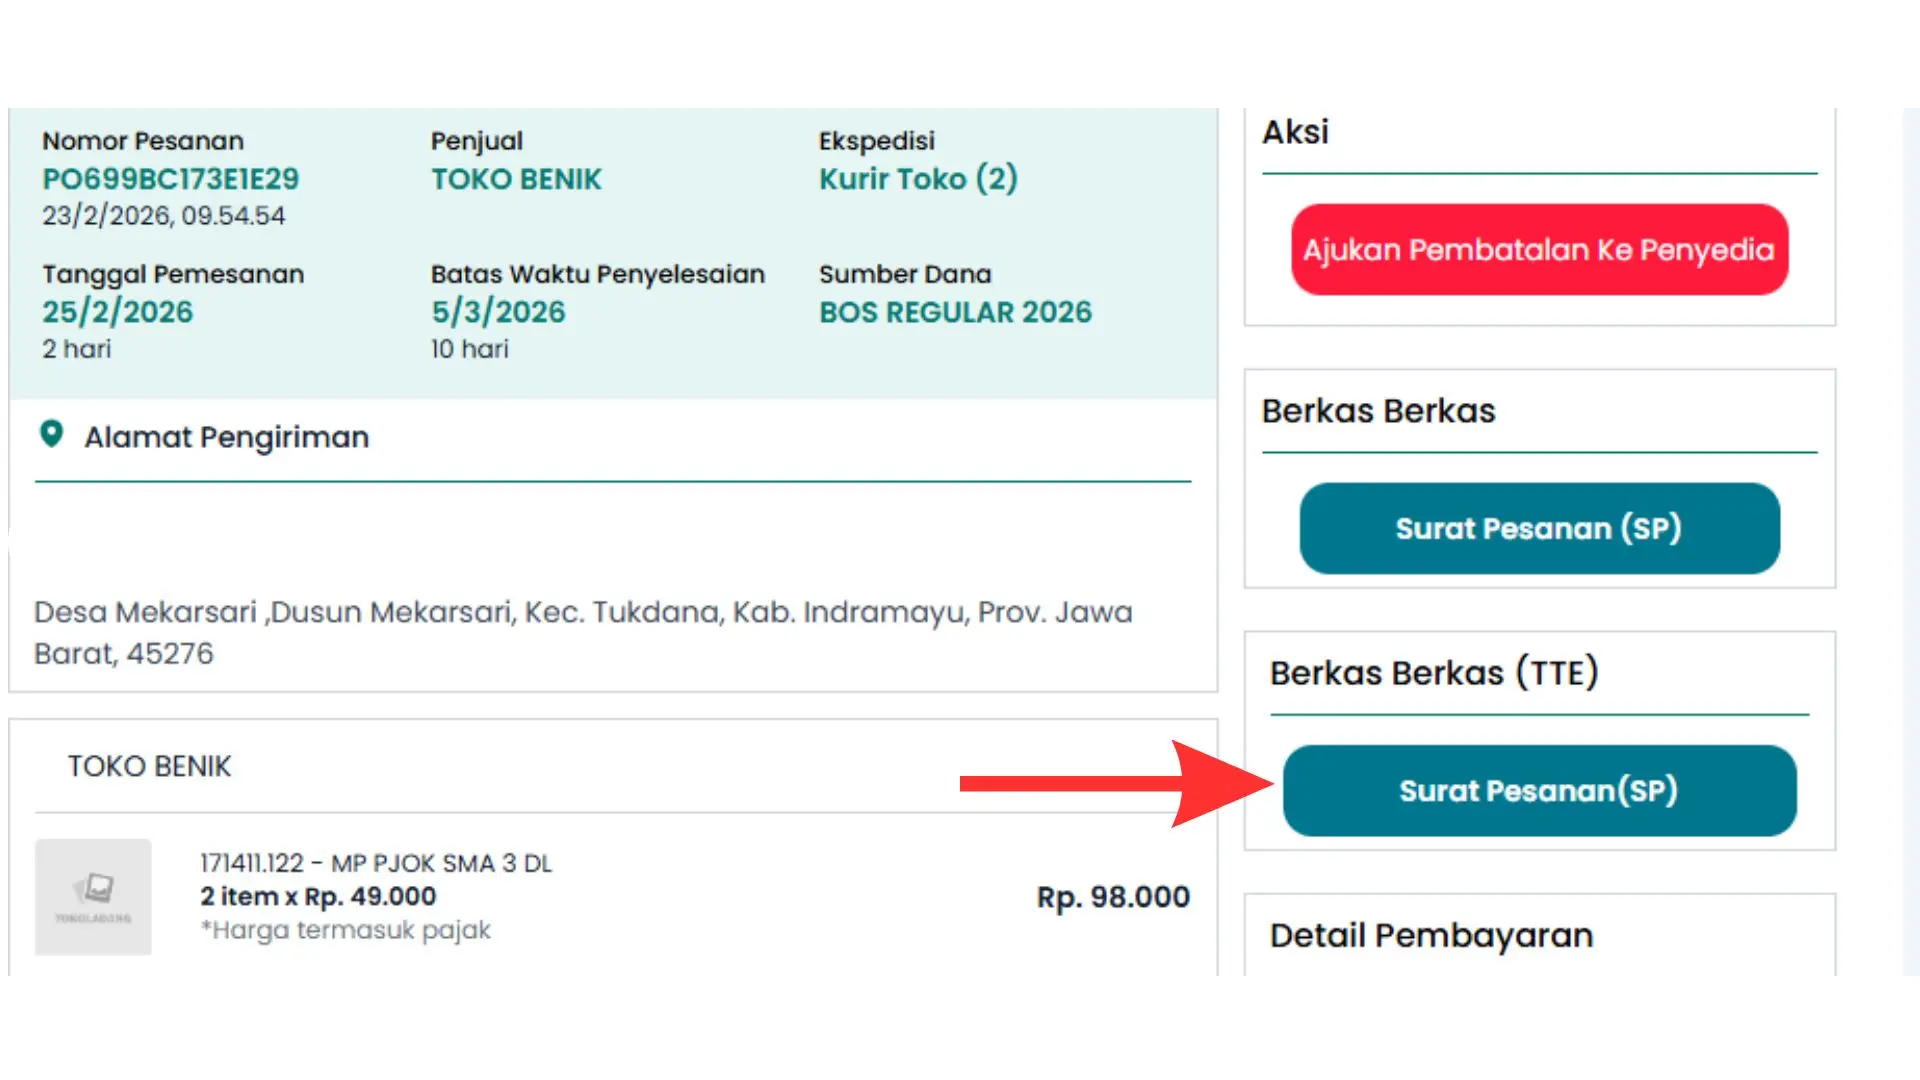The width and height of the screenshot is (1920, 1080).
Task: Click Ajukan Pembatalan Ke Penyedia button
Action: tap(1539, 250)
